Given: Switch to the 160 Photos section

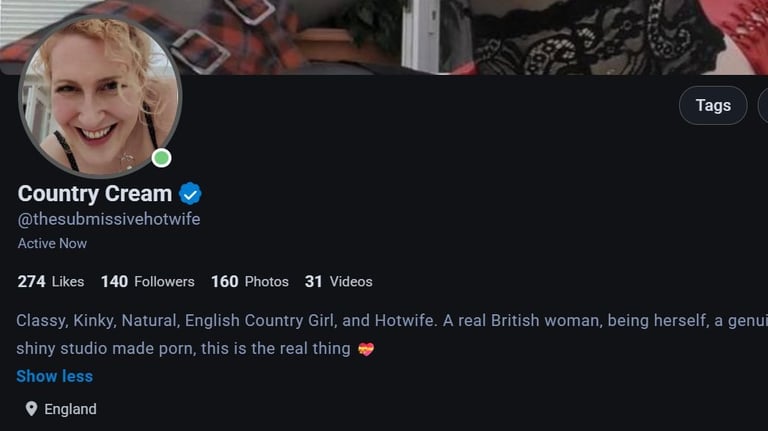Looking at the screenshot, I should tap(250, 282).
